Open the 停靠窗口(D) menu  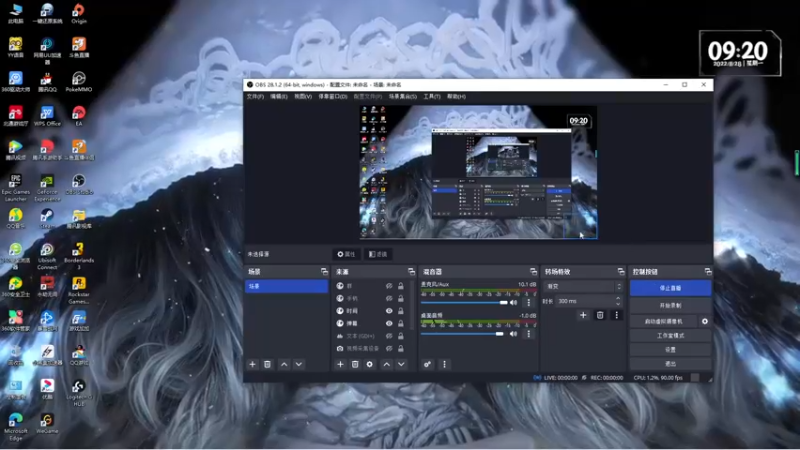pyautogui.click(x=333, y=96)
